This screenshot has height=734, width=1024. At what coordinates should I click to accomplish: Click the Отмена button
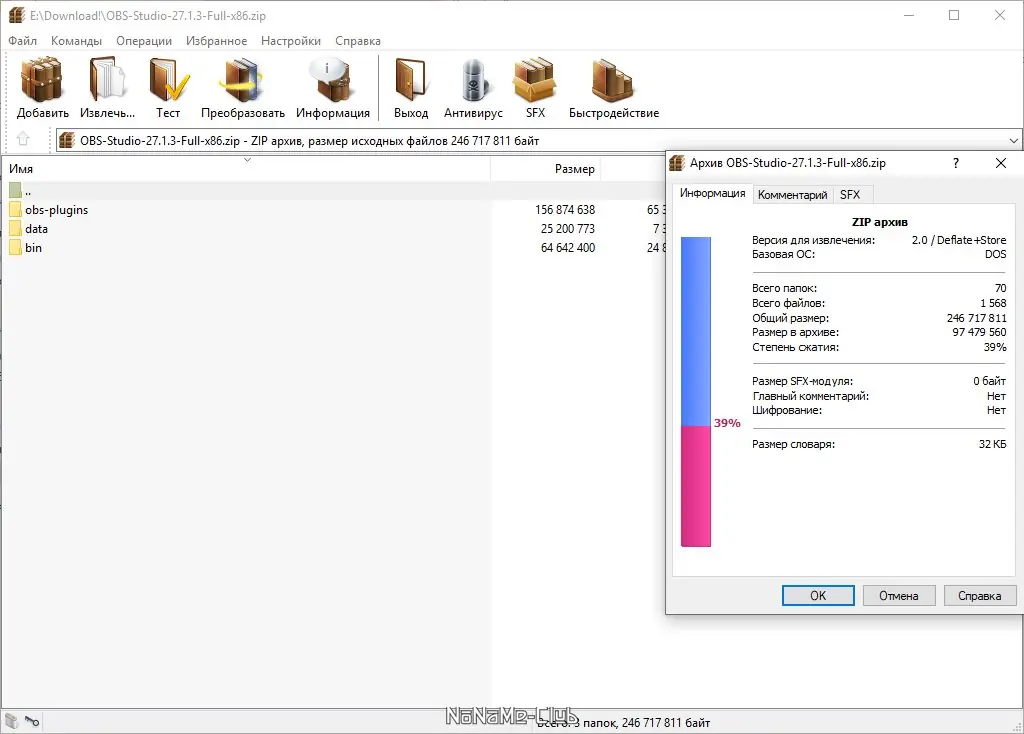(x=899, y=596)
